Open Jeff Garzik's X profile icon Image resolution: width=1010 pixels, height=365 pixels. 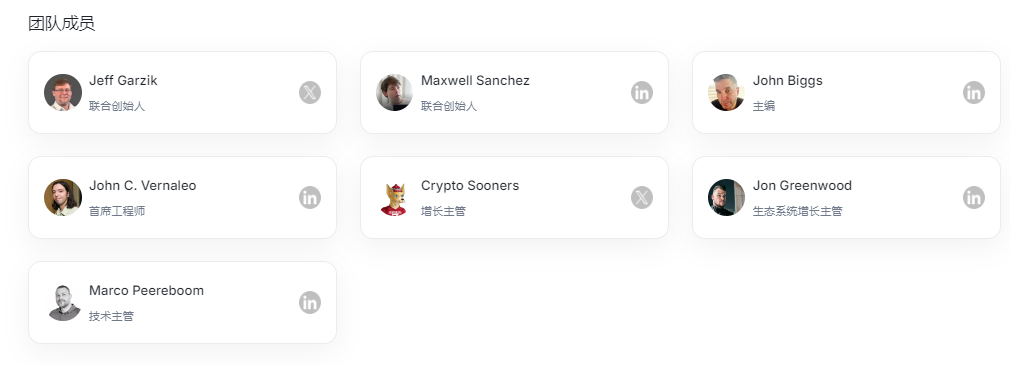pyautogui.click(x=310, y=93)
